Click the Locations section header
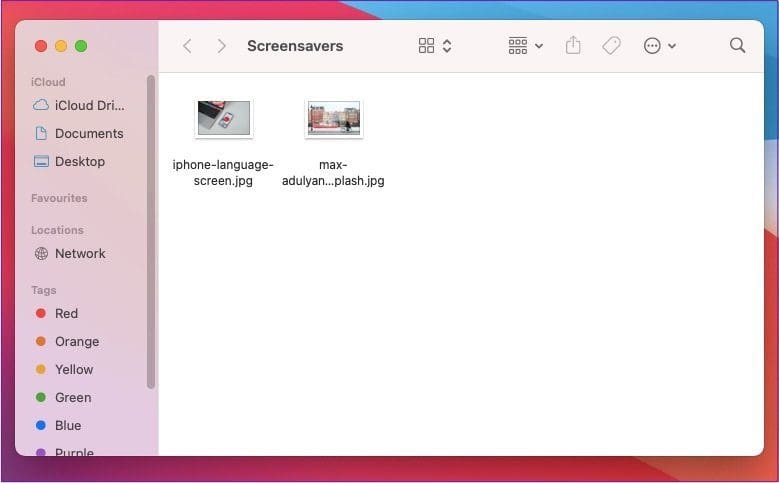The width and height of the screenshot is (779, 483). [x=57, y=230]
